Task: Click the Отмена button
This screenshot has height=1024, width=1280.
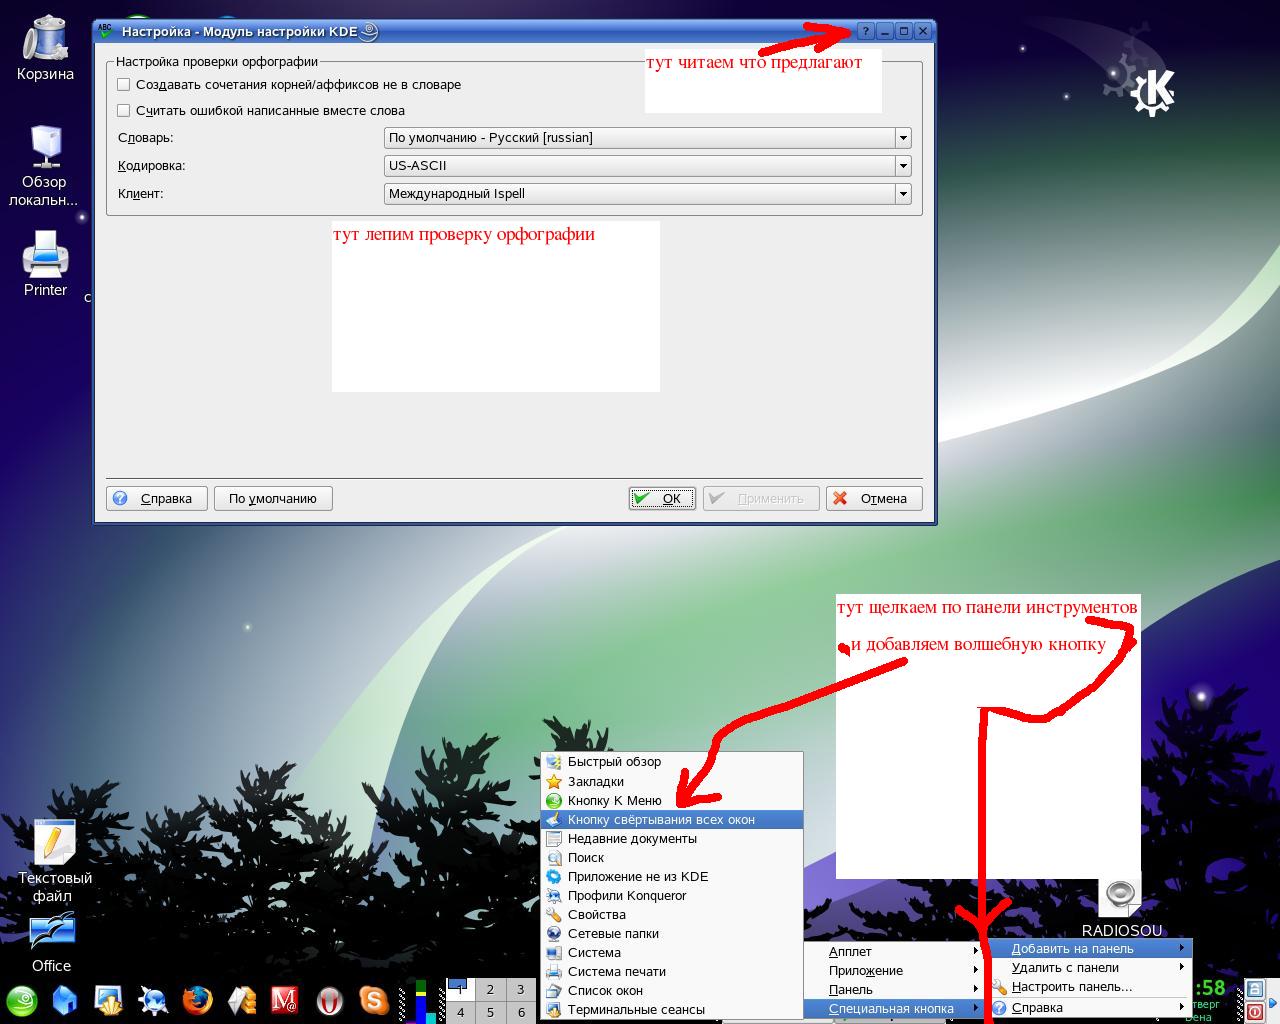Action: pyautogui.click(x=874, y=498)
